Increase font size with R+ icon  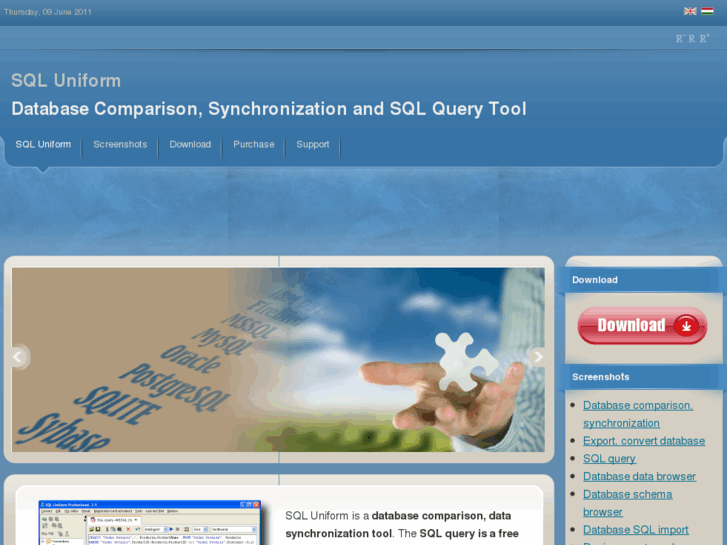tap(704, 38)
